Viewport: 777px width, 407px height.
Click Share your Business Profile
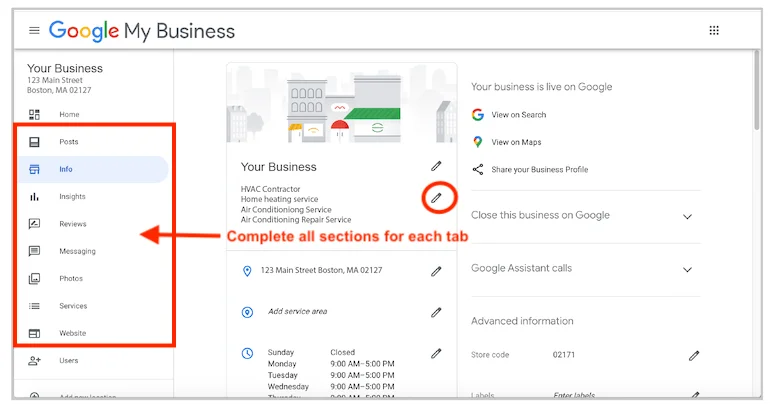coord(540,170)
